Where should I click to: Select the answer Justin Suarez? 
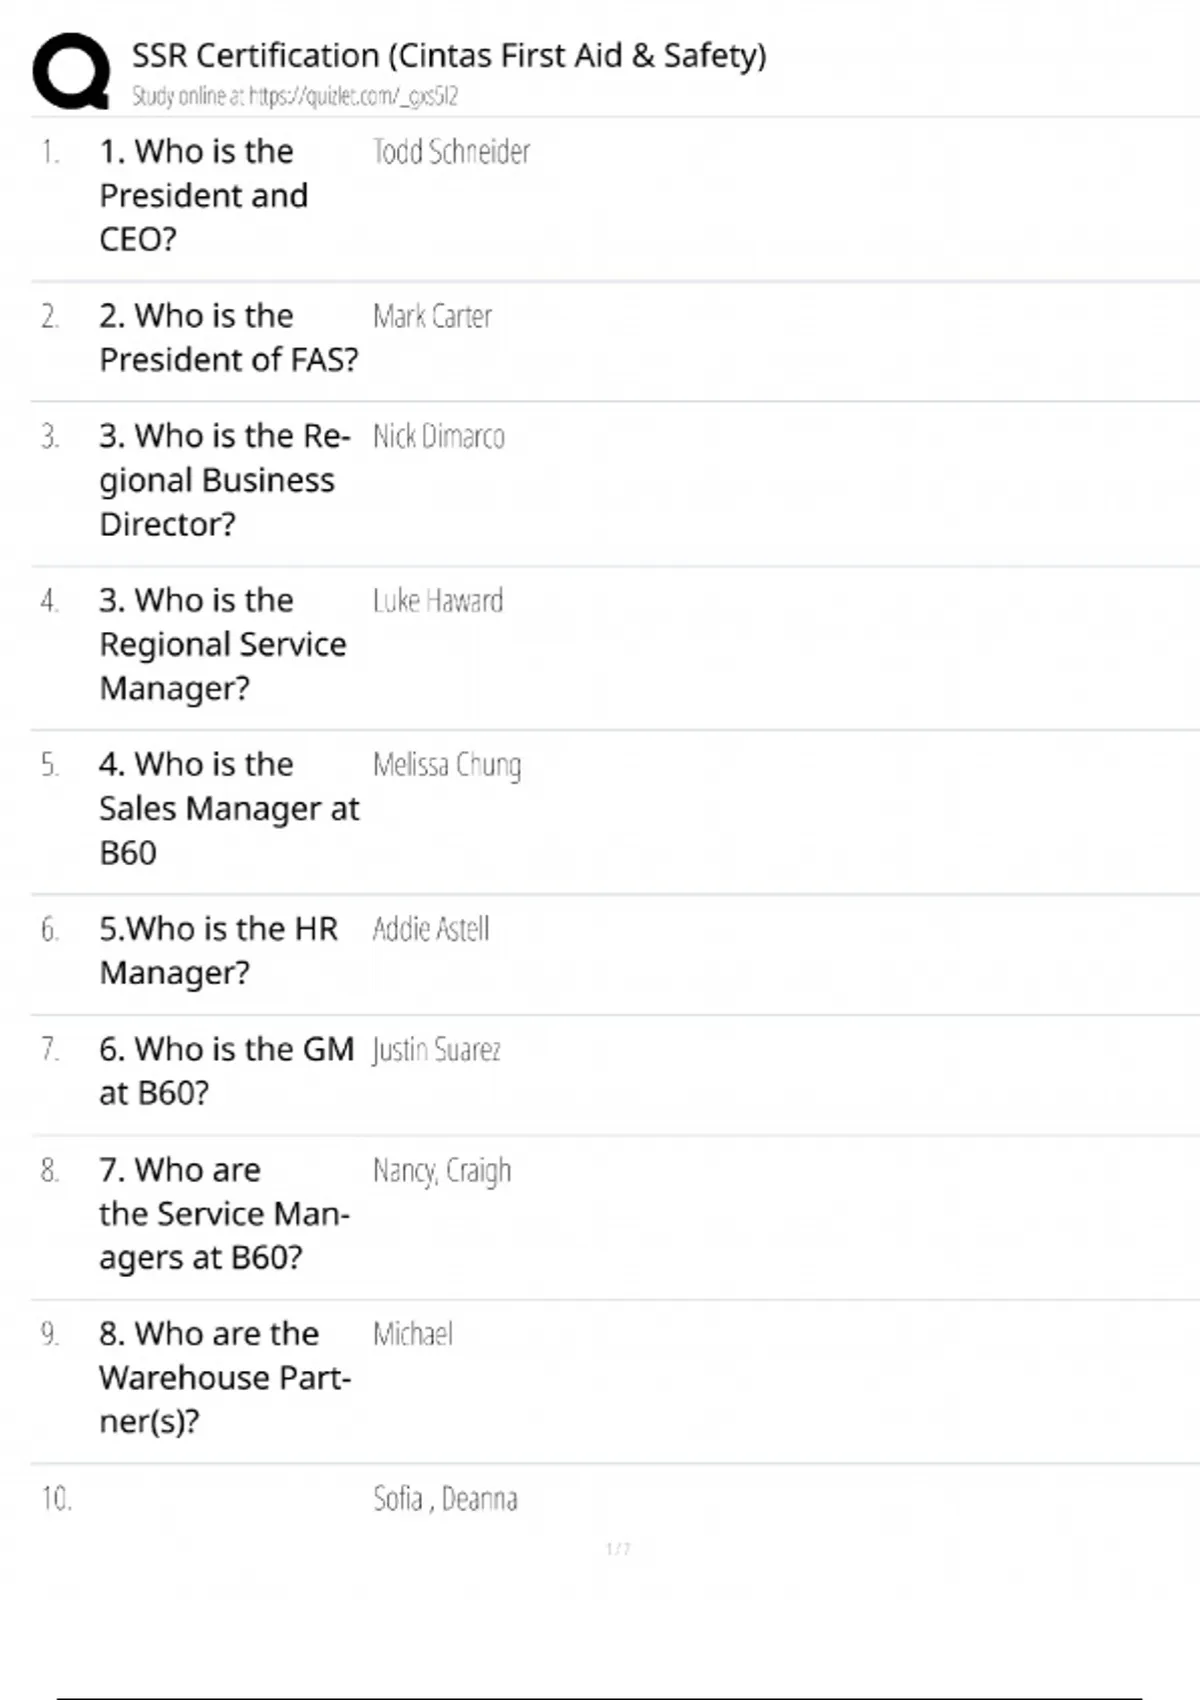pyautogui.click(x=436, y=1050)
